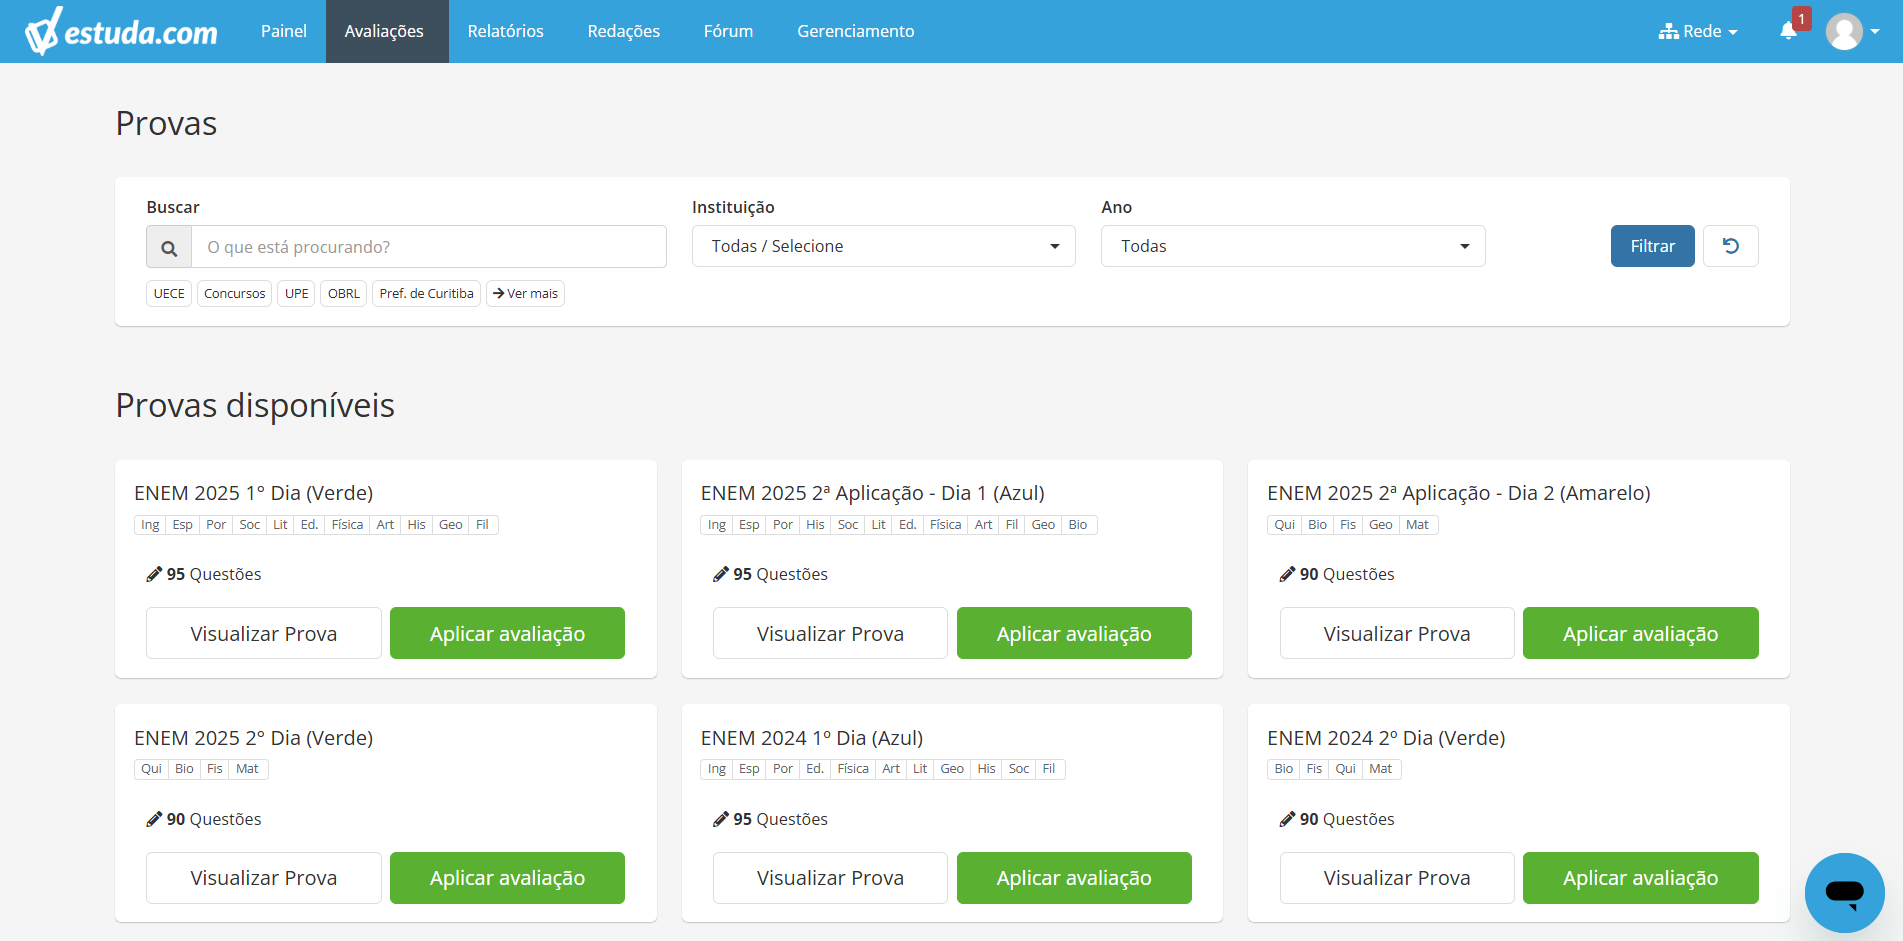Open the Rede dropdown menu

pos(1698,31)
